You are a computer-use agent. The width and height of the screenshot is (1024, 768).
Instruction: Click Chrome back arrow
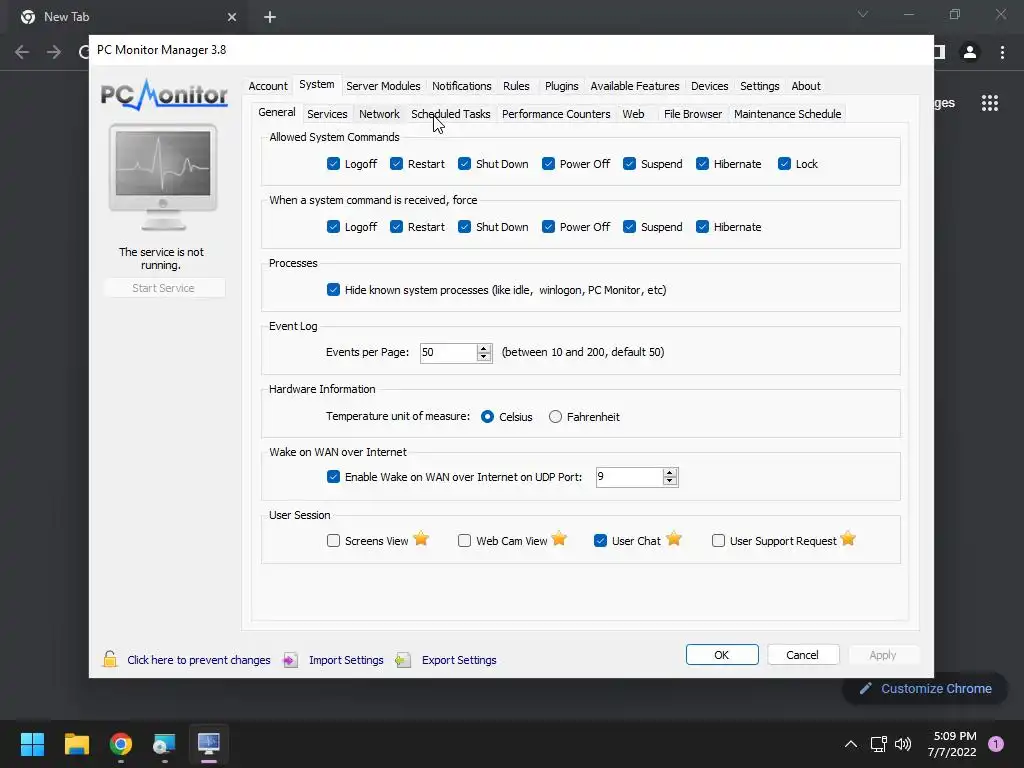coord(22,52)
